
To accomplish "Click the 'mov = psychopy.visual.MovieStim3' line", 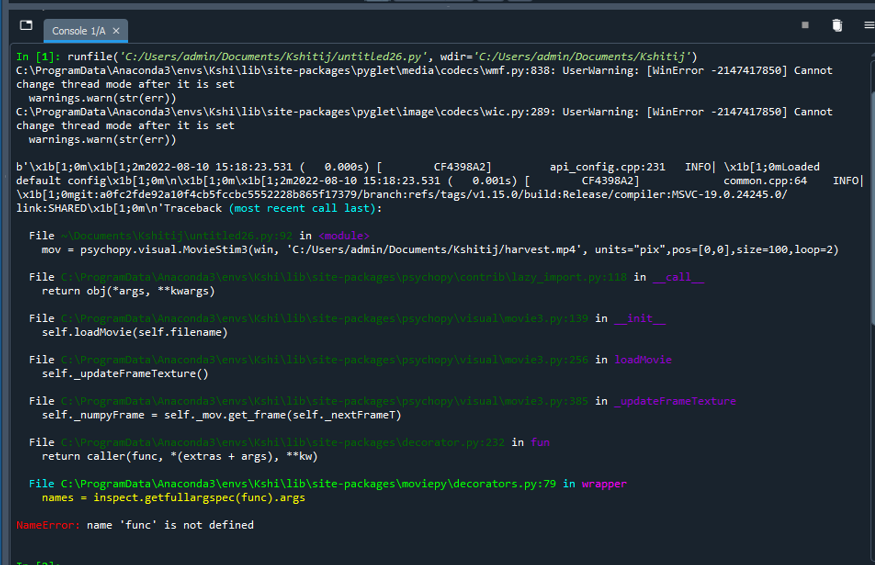I will tap(440, 250).
